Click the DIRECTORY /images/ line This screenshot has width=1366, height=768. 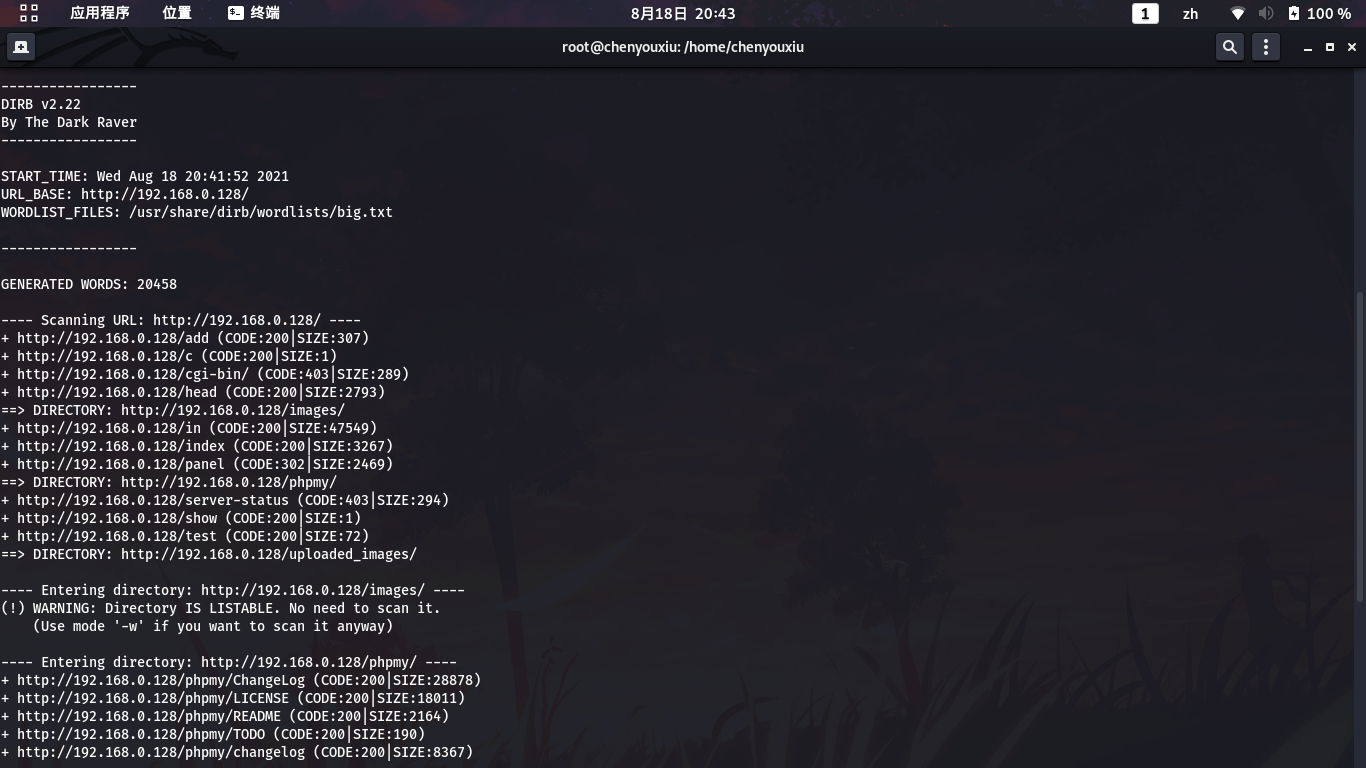tap(173, 410)
